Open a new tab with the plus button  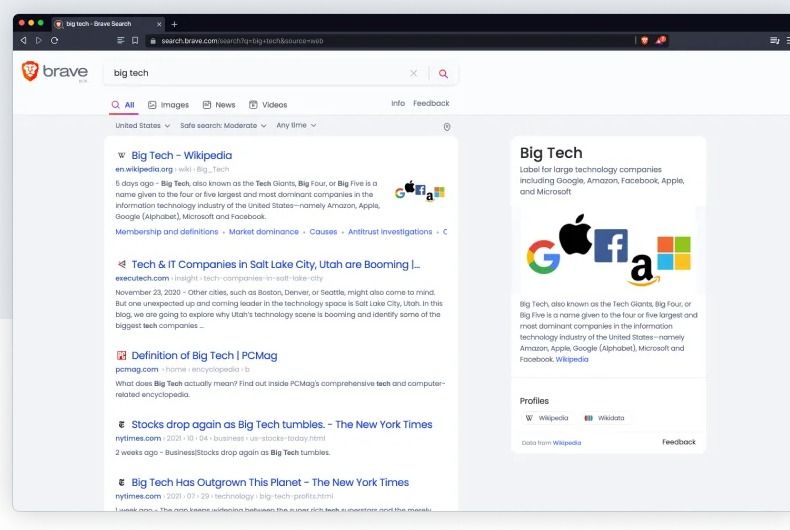pos(174,23)
